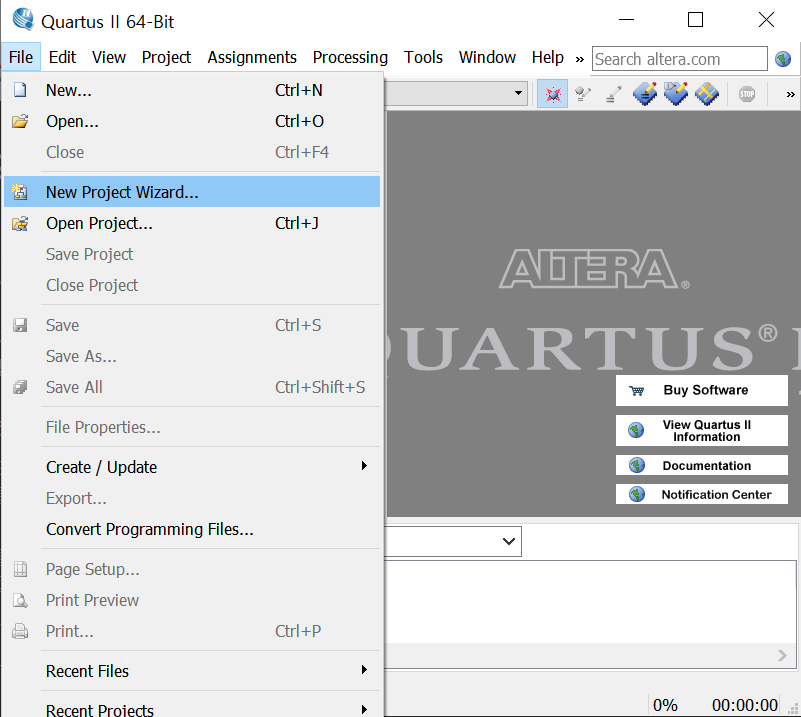Open the File menu
801x717 pixels.
(21, 57)
